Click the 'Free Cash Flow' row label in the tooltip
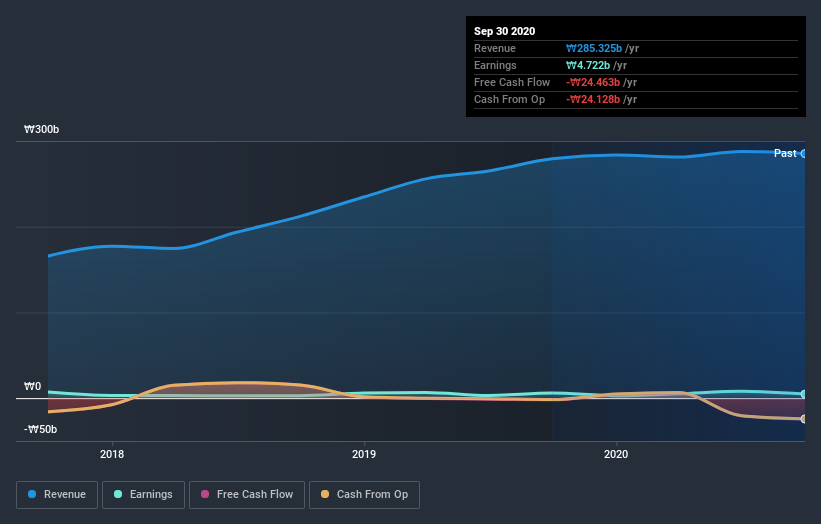The image size is (821, 524). [x=512, y=82]
